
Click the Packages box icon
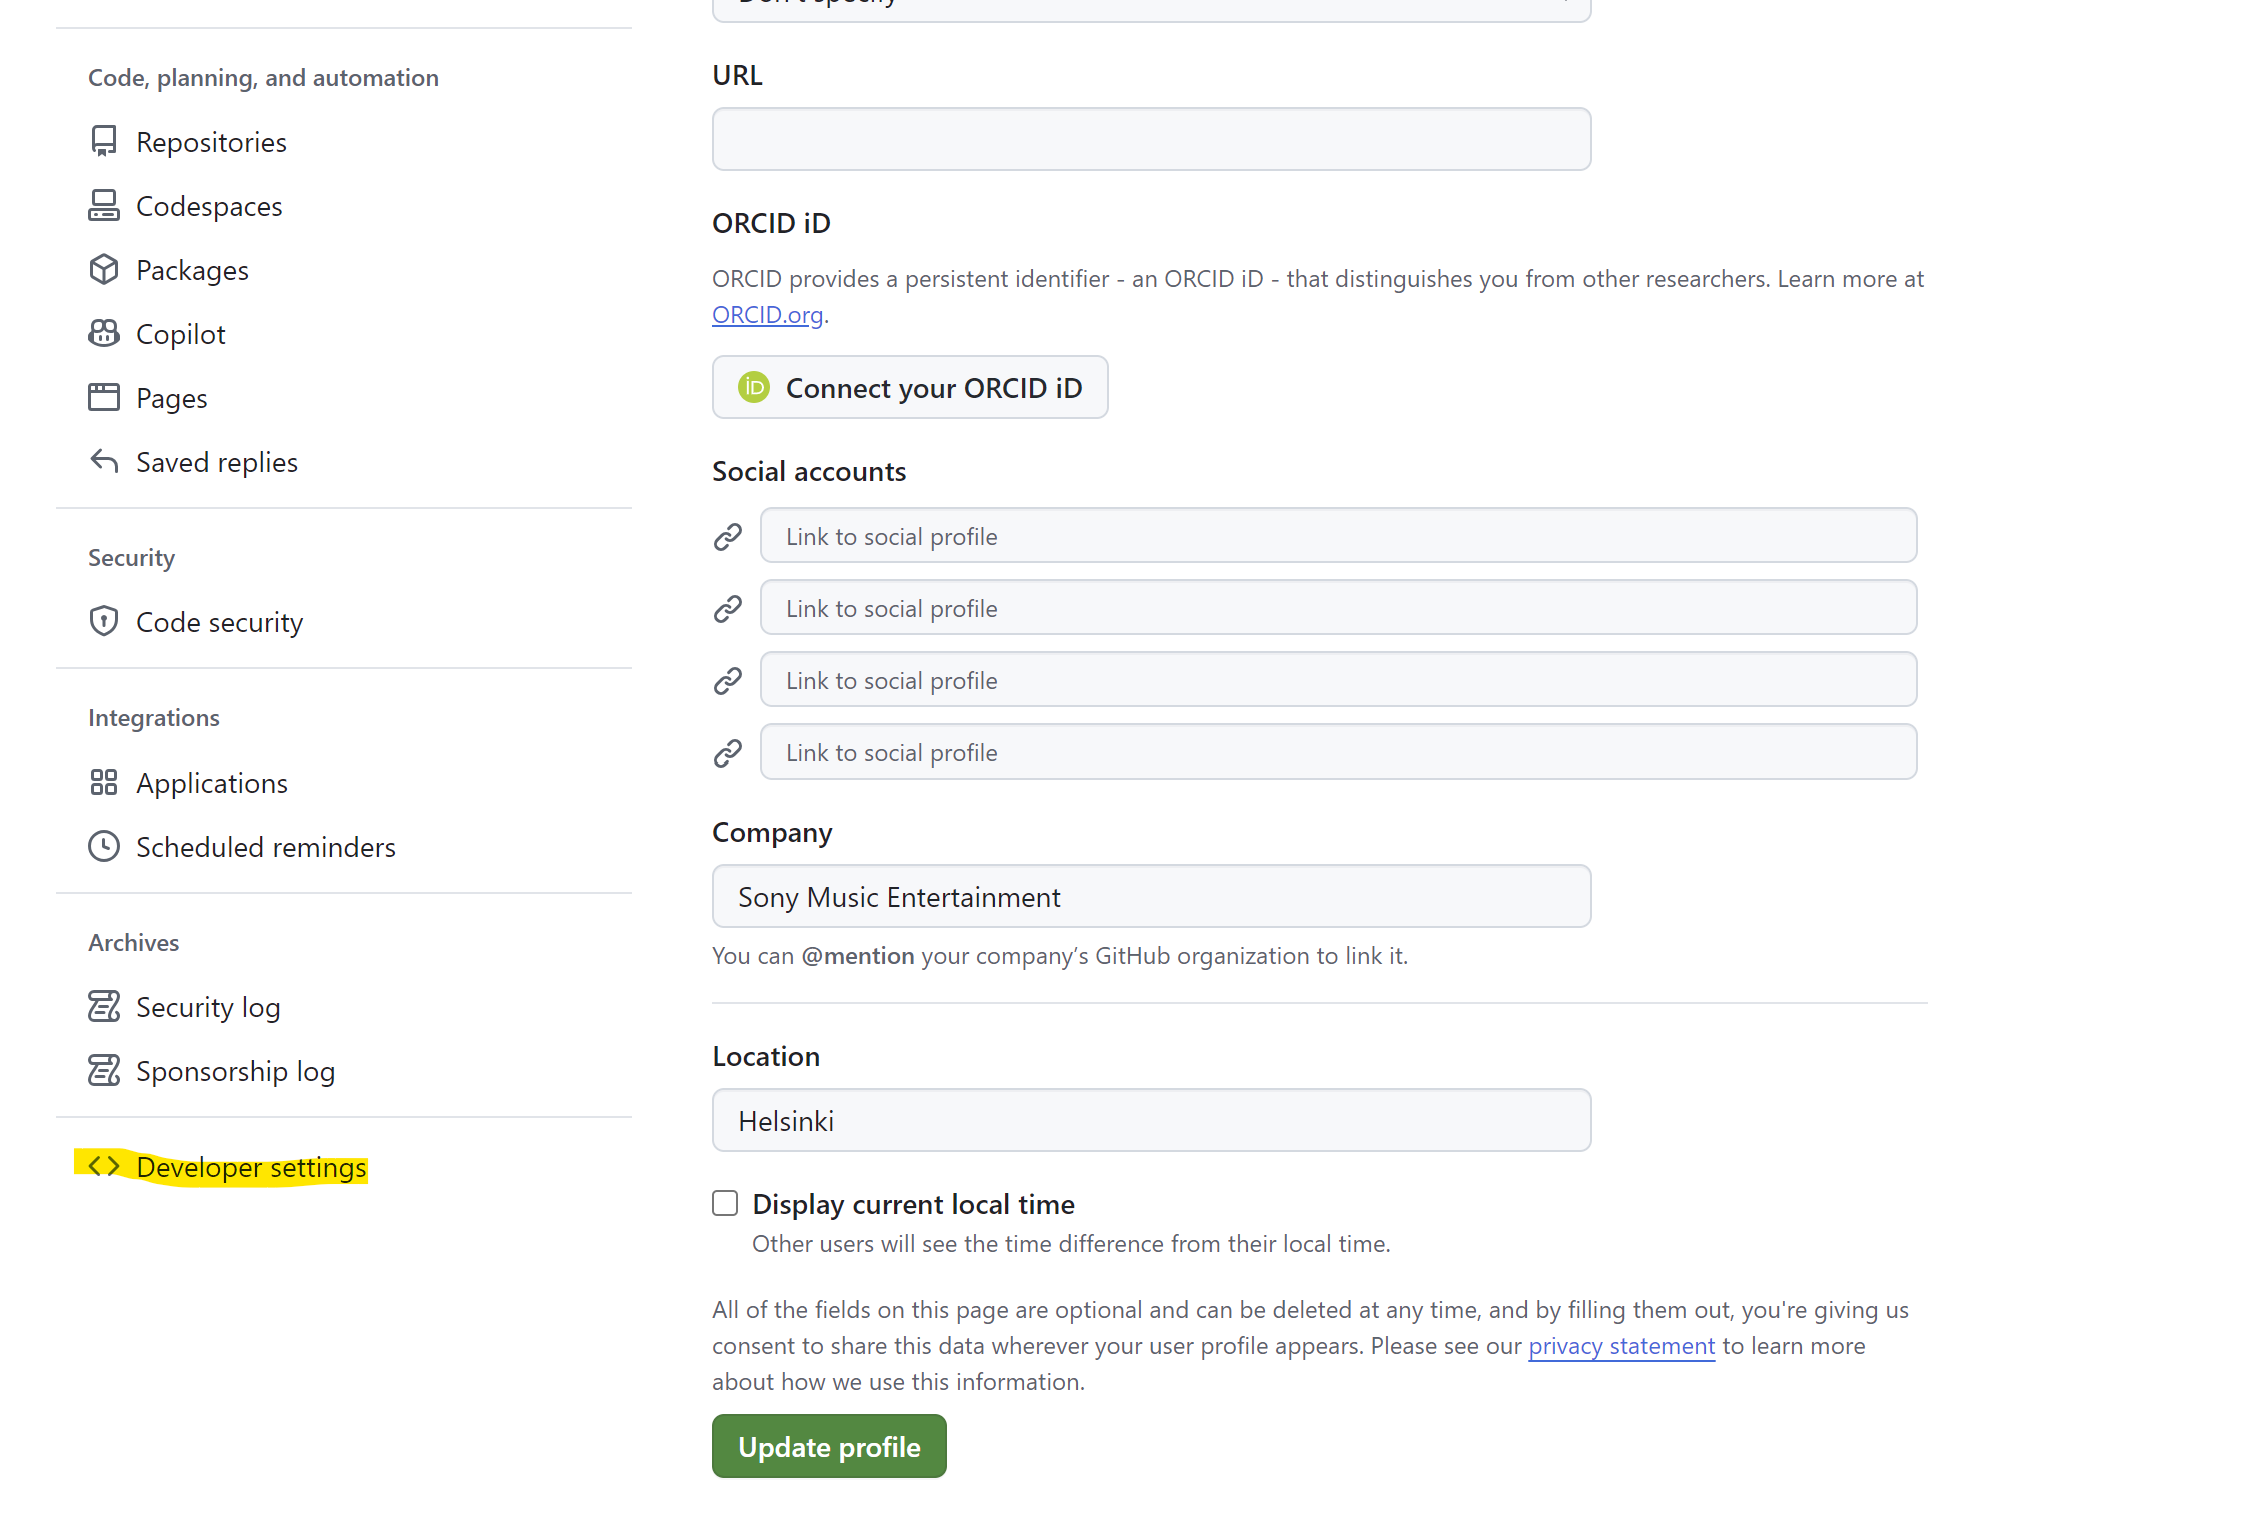(104, 269)
